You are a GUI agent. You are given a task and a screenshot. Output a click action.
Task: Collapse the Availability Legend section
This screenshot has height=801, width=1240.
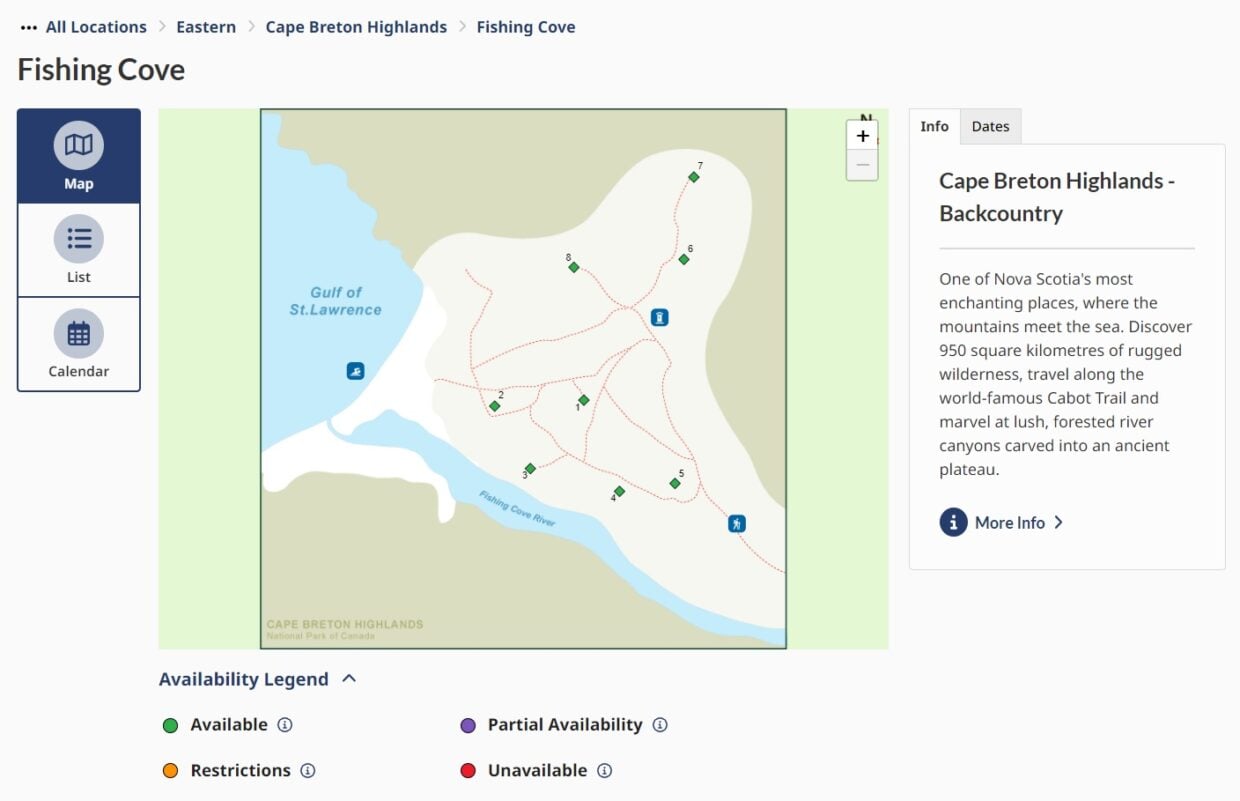tap(349, 678)
